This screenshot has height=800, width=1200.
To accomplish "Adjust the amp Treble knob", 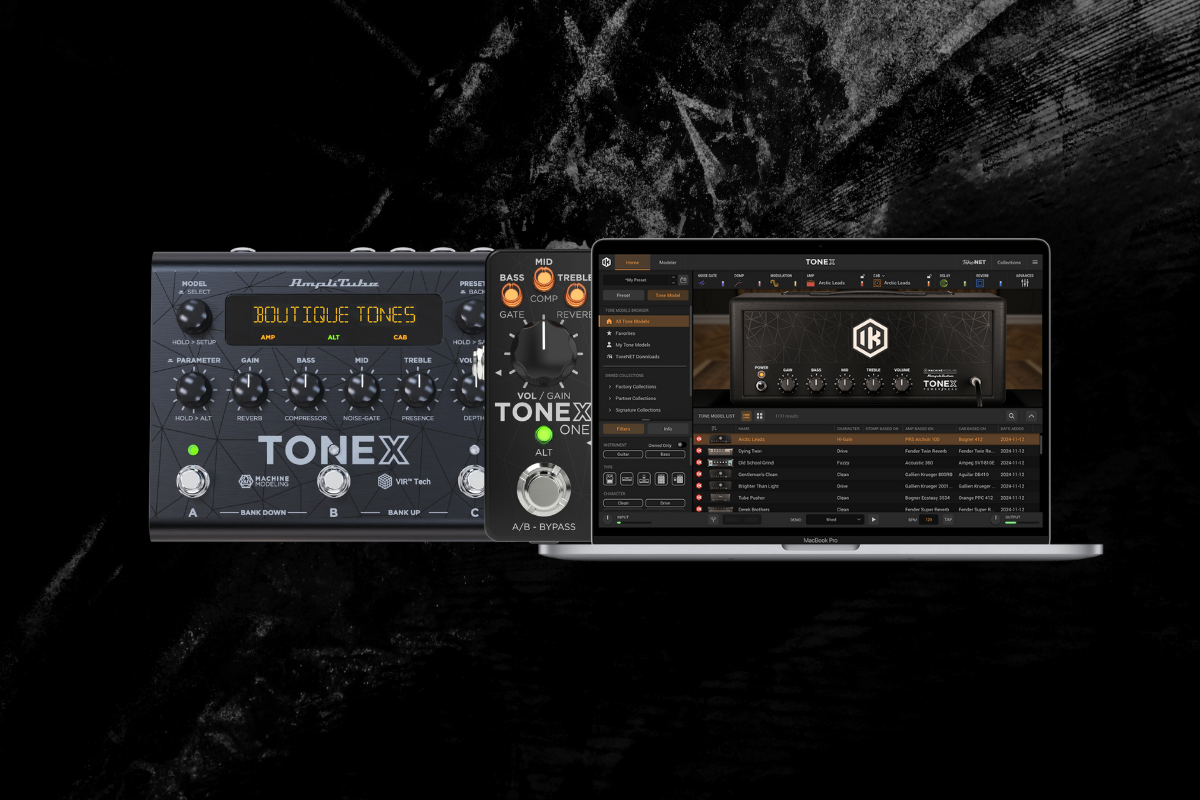I will 873,382.
